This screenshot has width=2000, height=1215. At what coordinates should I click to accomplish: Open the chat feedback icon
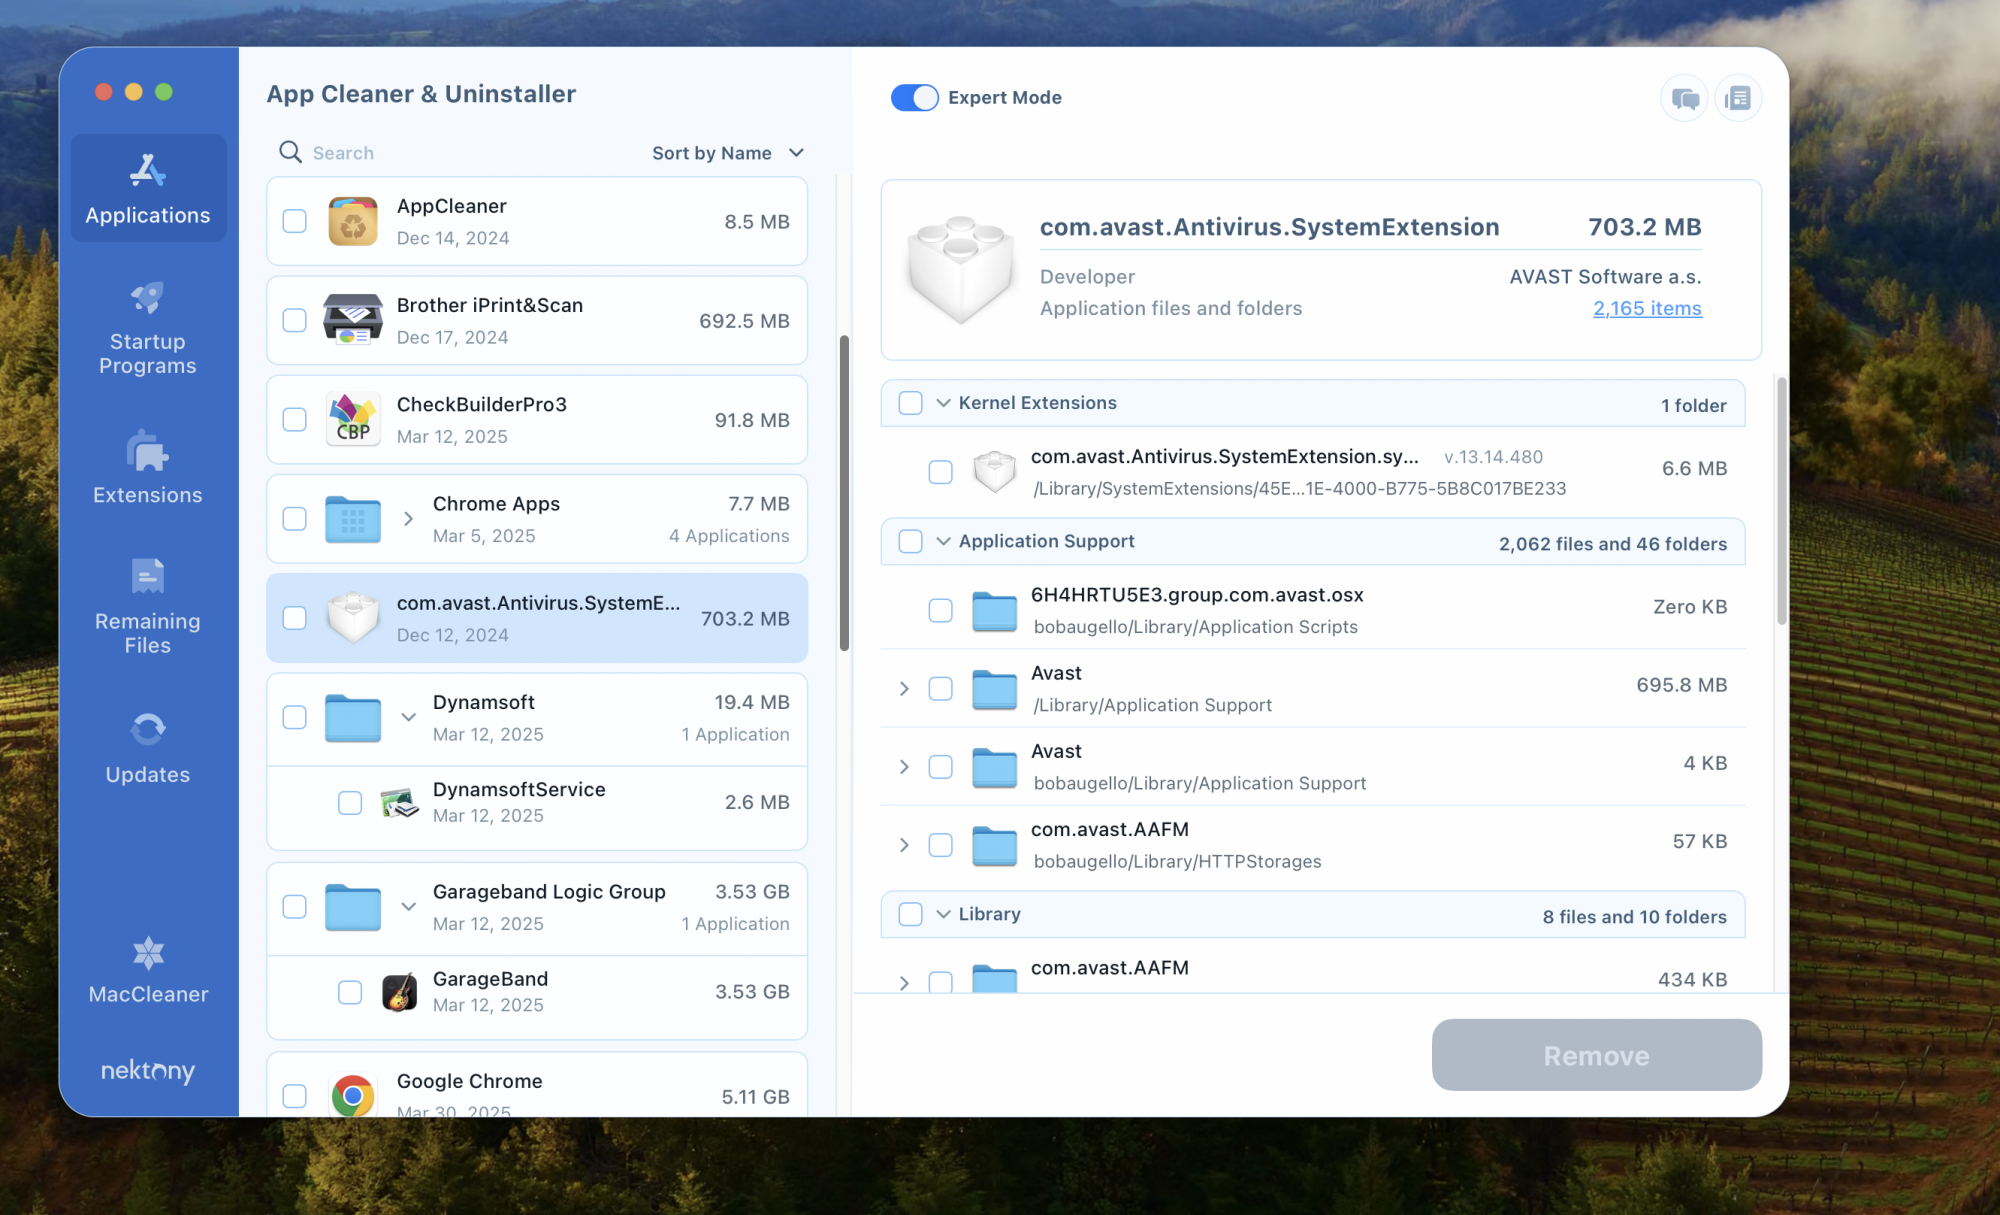coord(1685,98)
